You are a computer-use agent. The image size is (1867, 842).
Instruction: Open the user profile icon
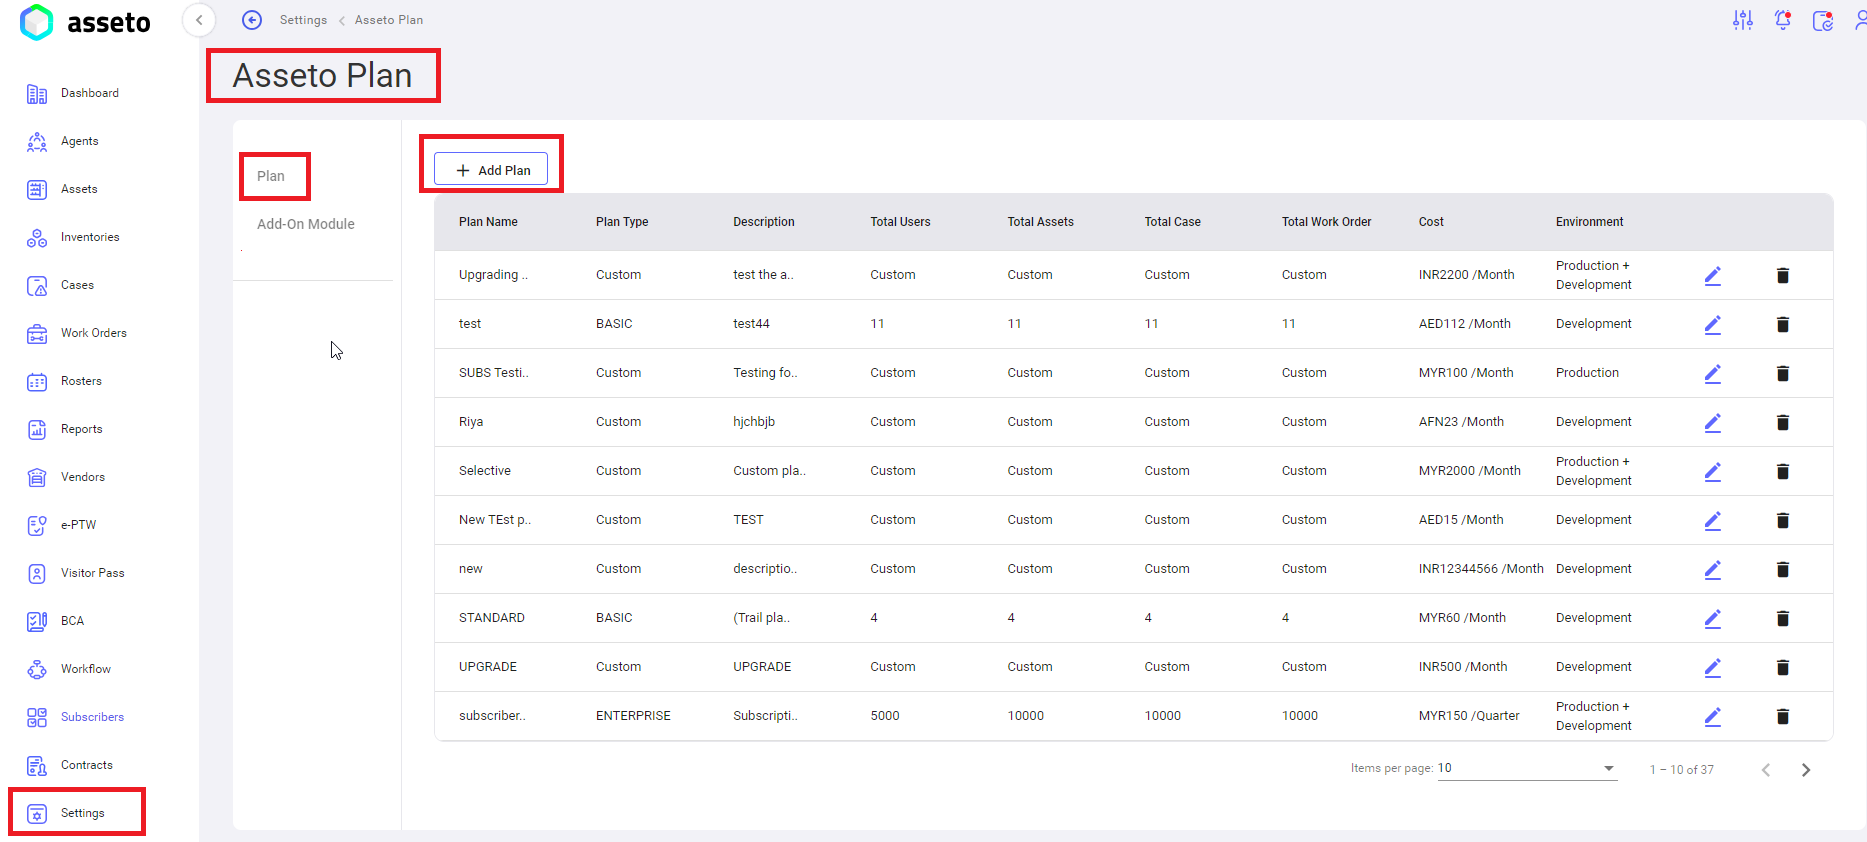(x=1859, y=20)
